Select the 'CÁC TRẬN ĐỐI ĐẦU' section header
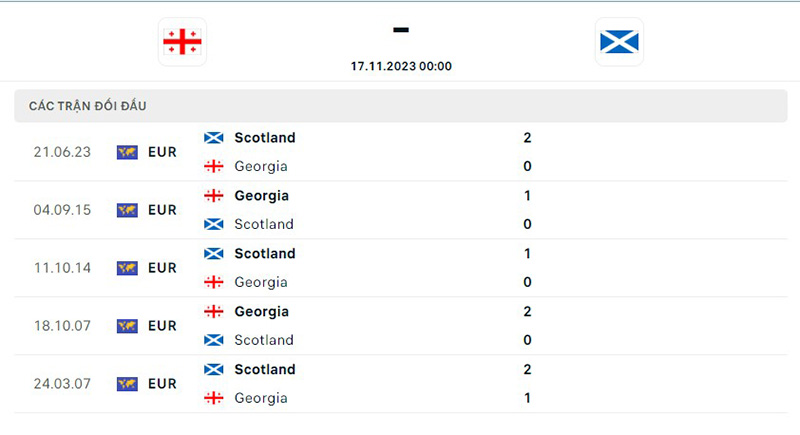Screen dimensions: 800x435 [x=88, y=106]
